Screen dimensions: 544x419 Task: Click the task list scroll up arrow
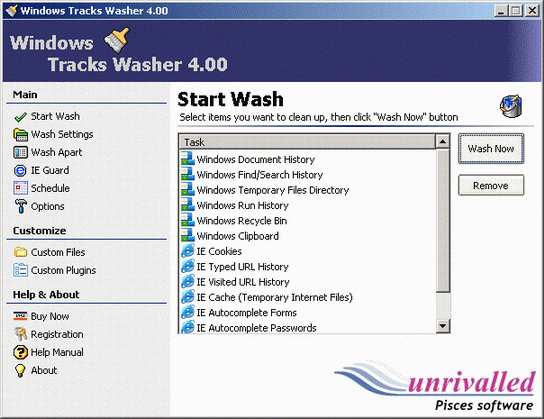442,142
